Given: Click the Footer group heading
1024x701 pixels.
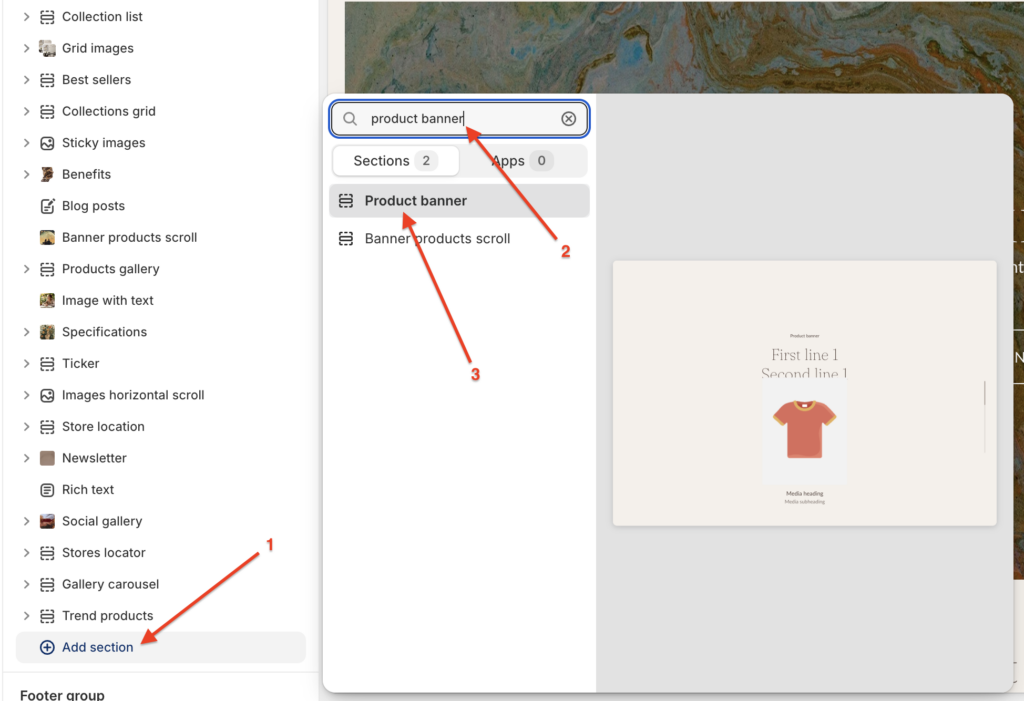Looking at the screenshot, I should (62, 694).
